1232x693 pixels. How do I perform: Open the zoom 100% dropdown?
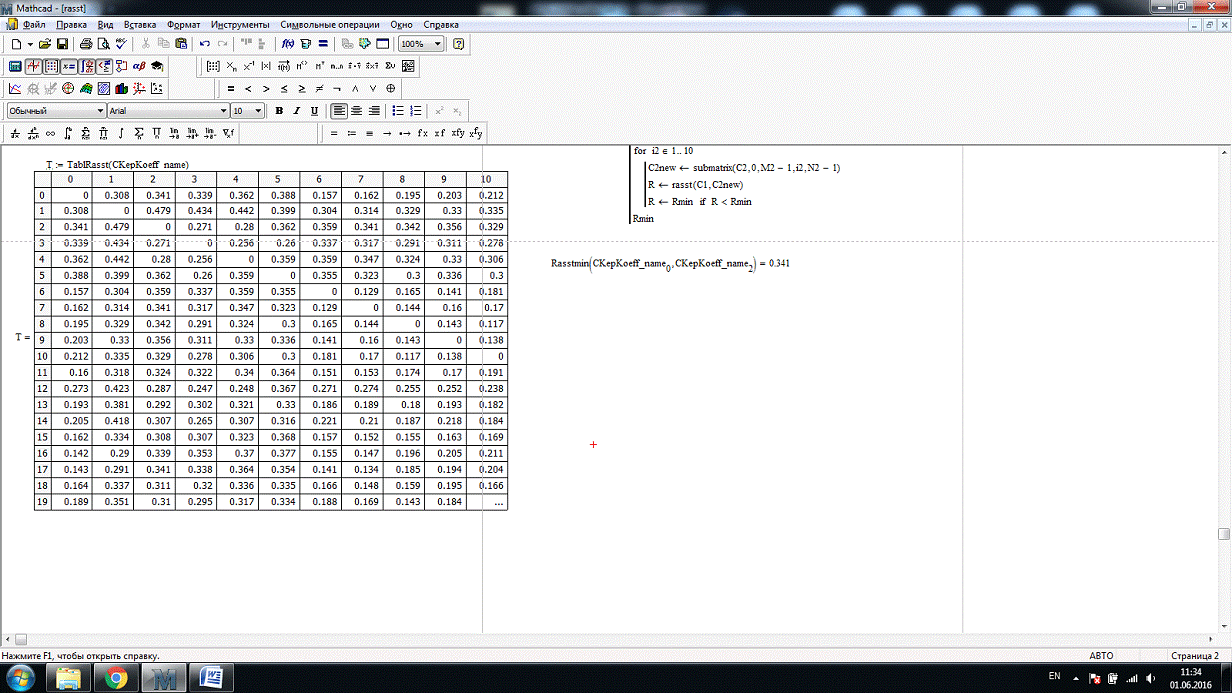pyautogui.click(x=438, y=44)
